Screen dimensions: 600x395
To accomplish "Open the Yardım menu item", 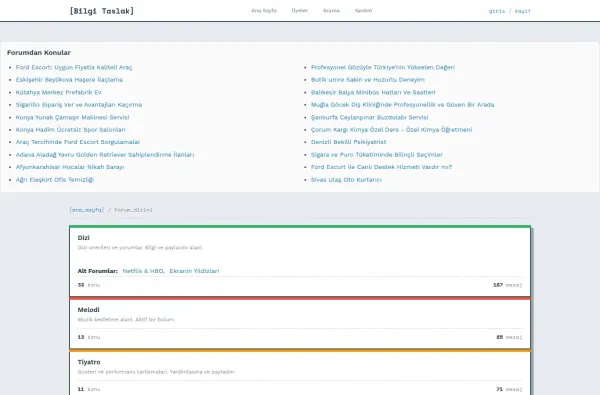I will click(x=363, y=11).
